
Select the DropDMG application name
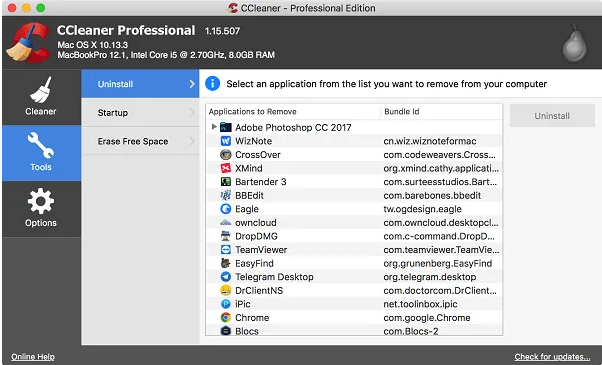tap(256, 236)
